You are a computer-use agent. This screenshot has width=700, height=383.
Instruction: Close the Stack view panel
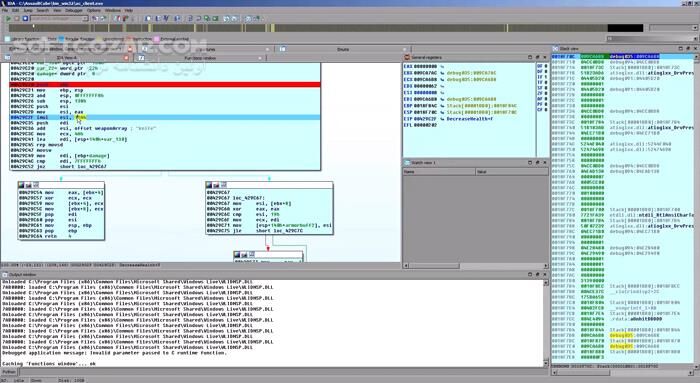point(695,48)
